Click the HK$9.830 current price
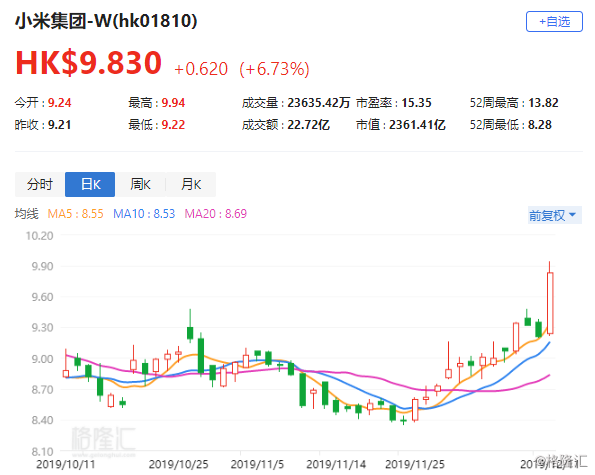595x475 pixels. coord(88,63)
